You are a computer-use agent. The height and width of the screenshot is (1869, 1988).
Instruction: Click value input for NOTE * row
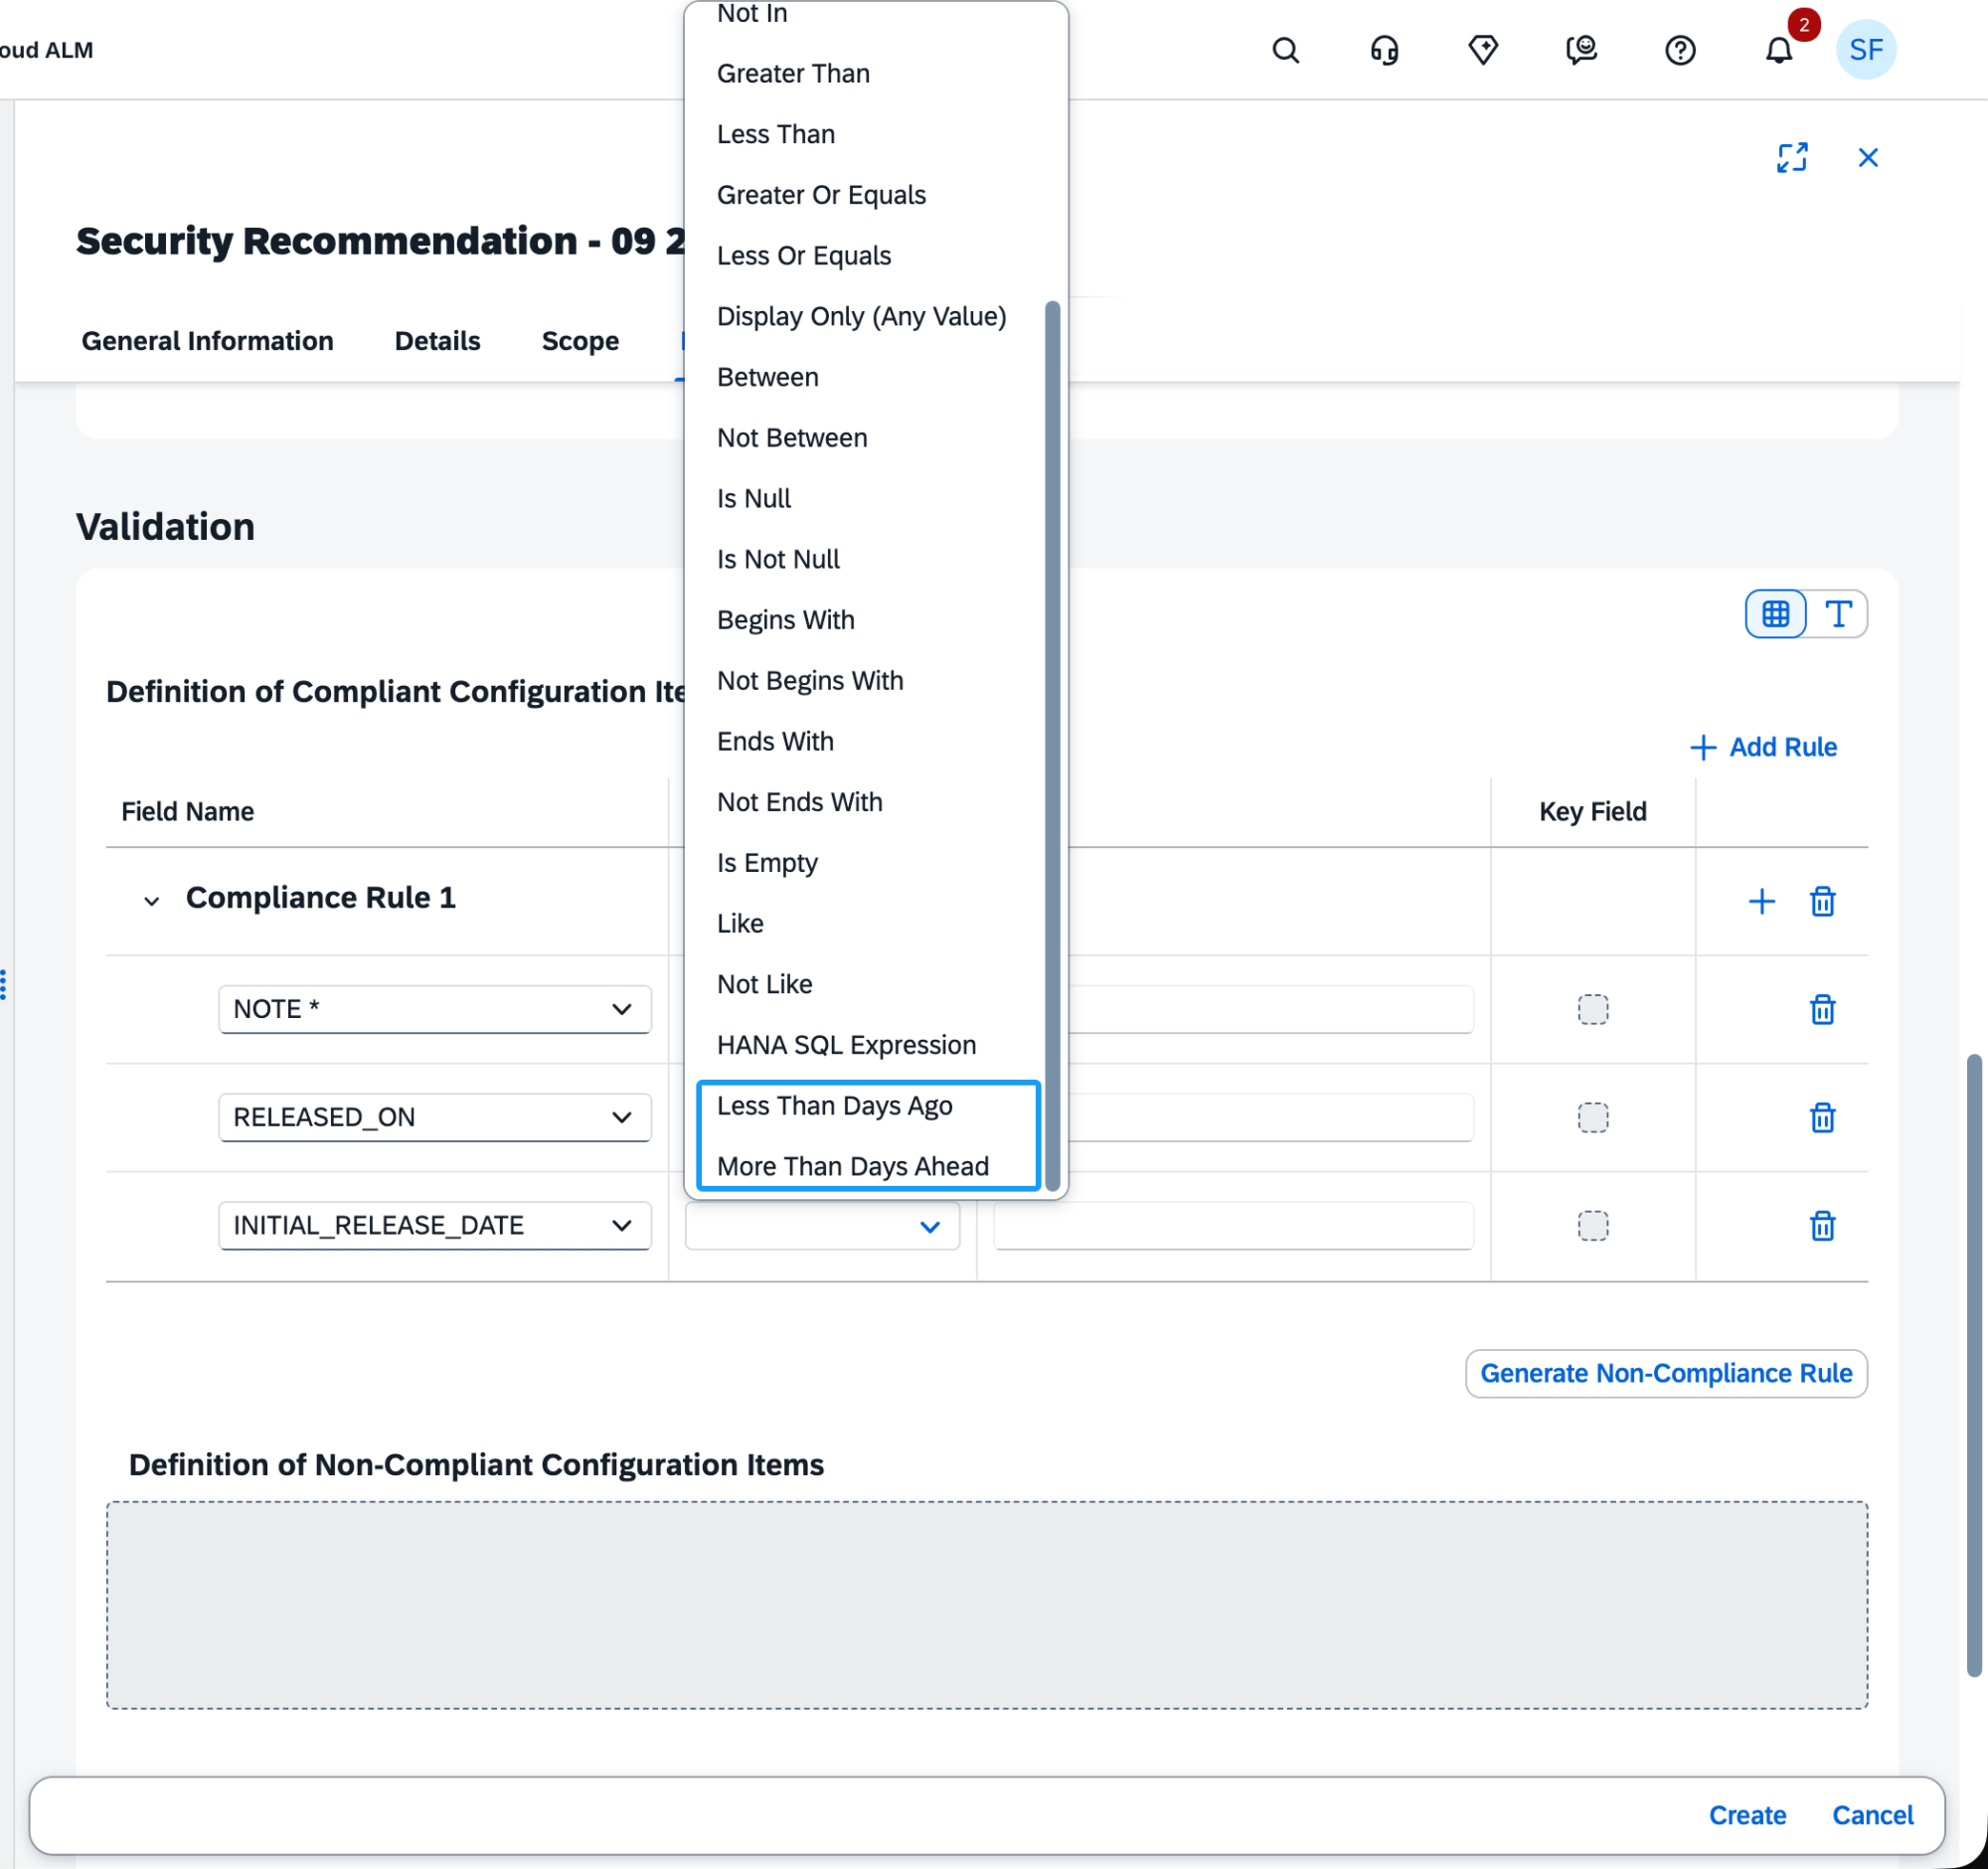(1270, 1010)
